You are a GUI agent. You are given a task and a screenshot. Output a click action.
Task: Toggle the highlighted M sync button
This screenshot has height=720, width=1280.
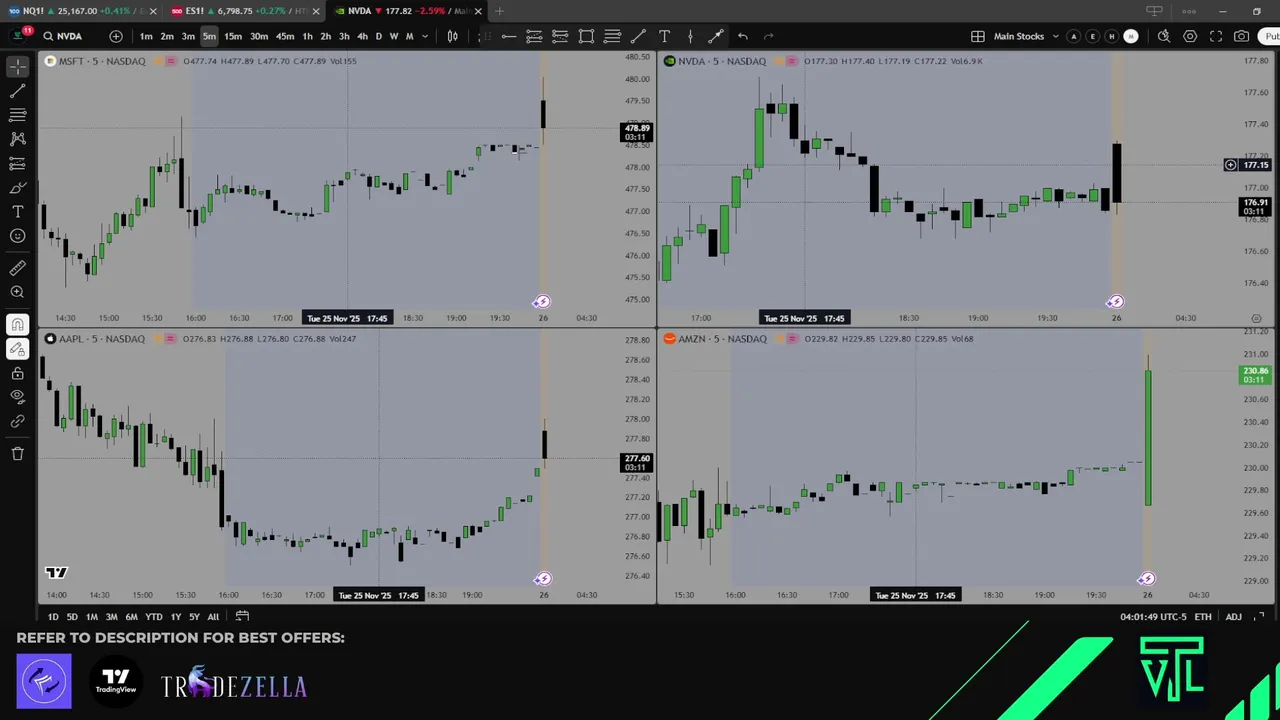(1131, 36)
